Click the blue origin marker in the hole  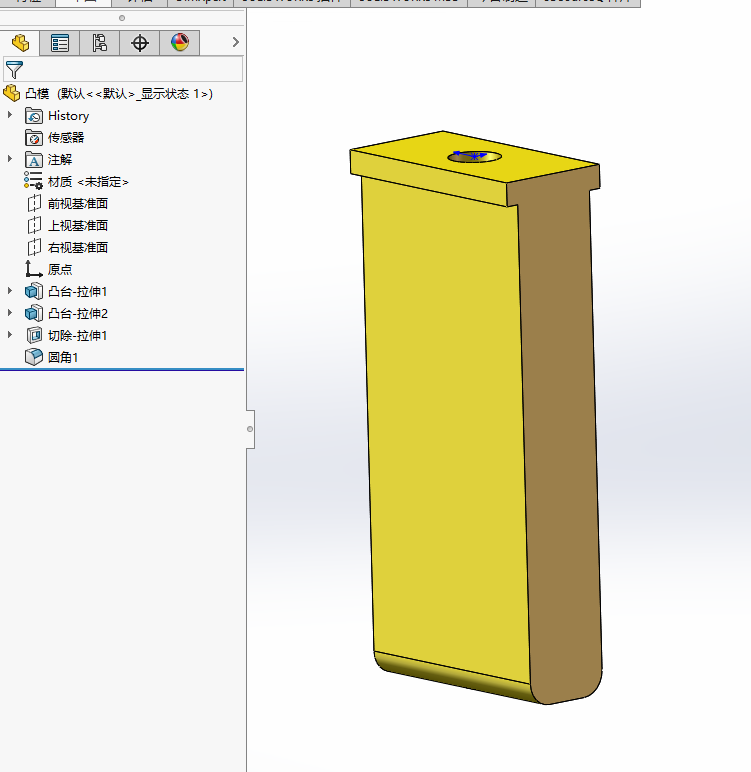(x=472, y=156)
